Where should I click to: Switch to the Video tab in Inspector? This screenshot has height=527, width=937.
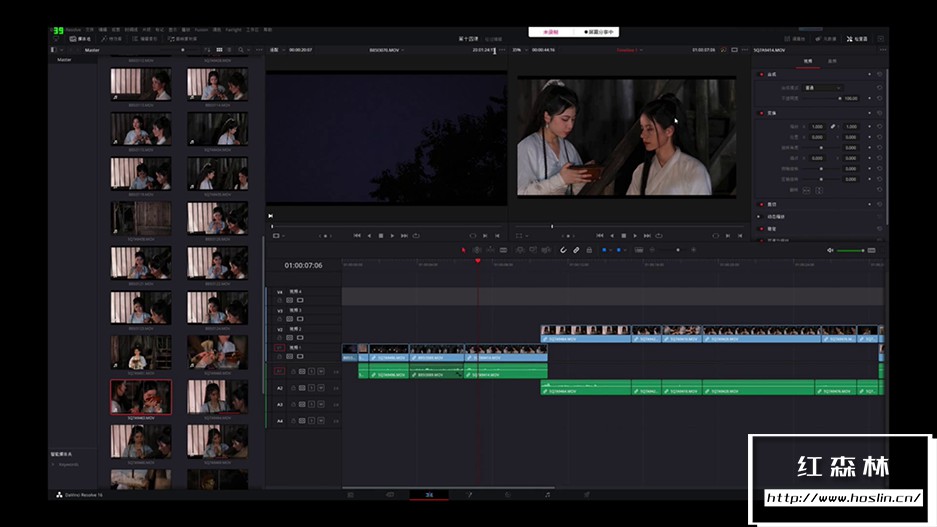tap(808, 61)
